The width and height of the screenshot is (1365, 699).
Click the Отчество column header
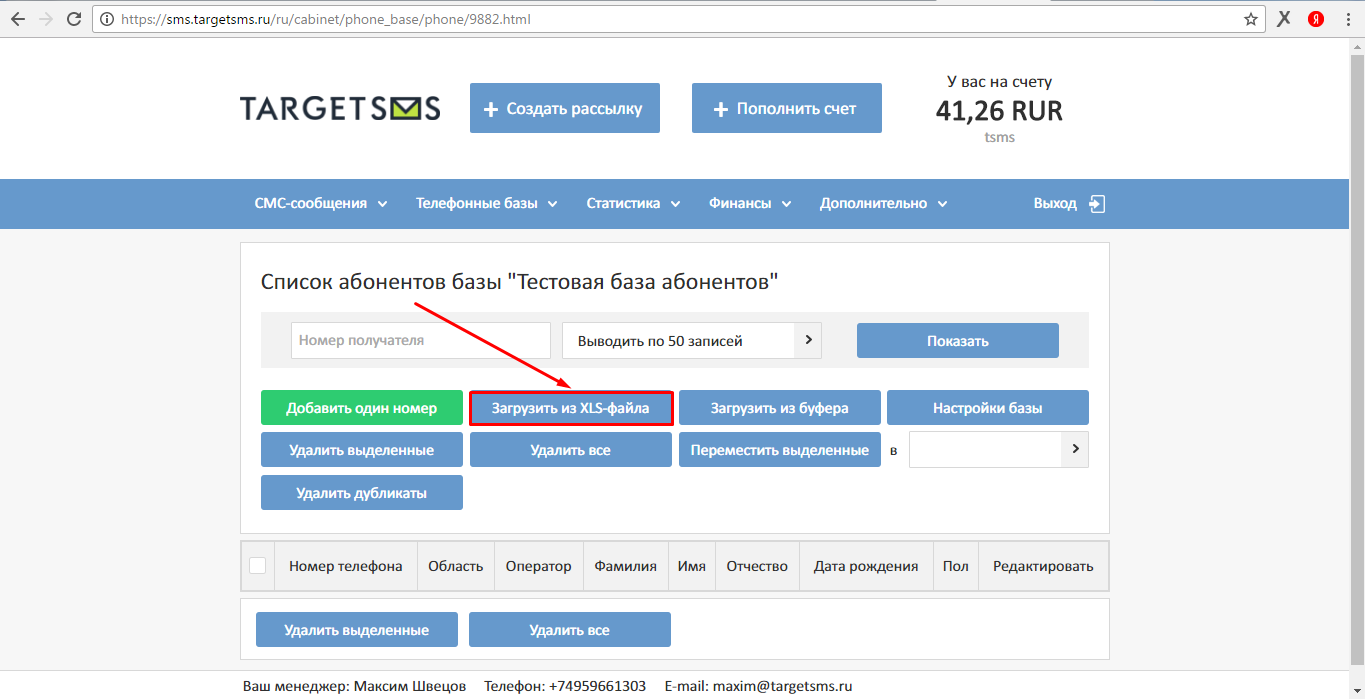coord(758,566)
